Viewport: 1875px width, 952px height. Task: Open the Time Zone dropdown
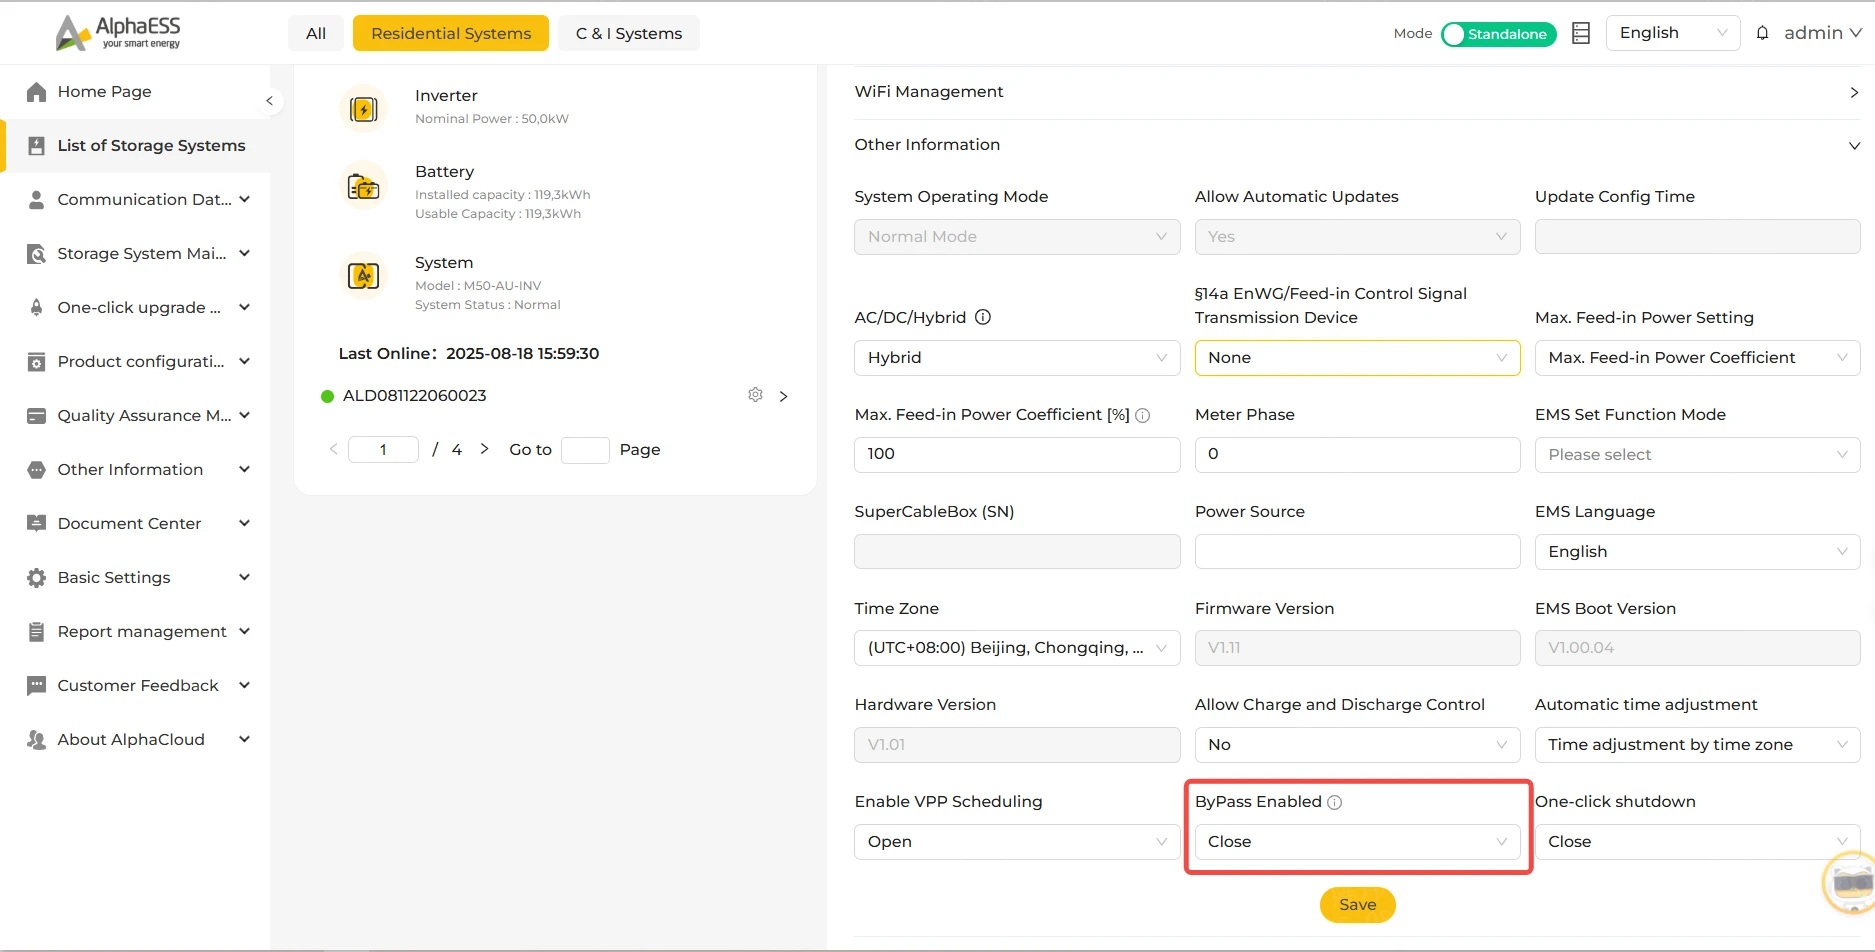coord(1017,648)
